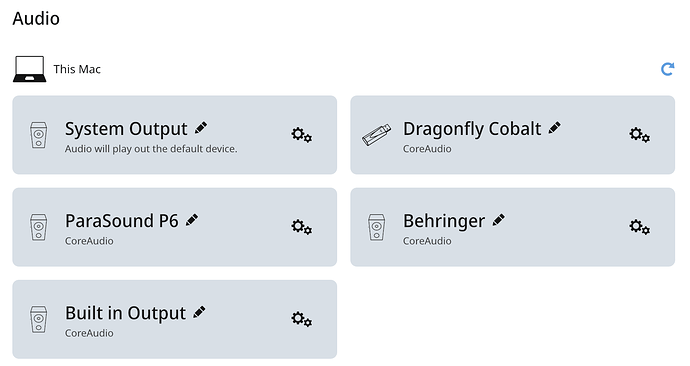The height and width of the screenshot is (366, 690).
Task: Click the Dragonfly Cobalt USB stick icon
Action: pyautogui.click(x=376, y=135)
